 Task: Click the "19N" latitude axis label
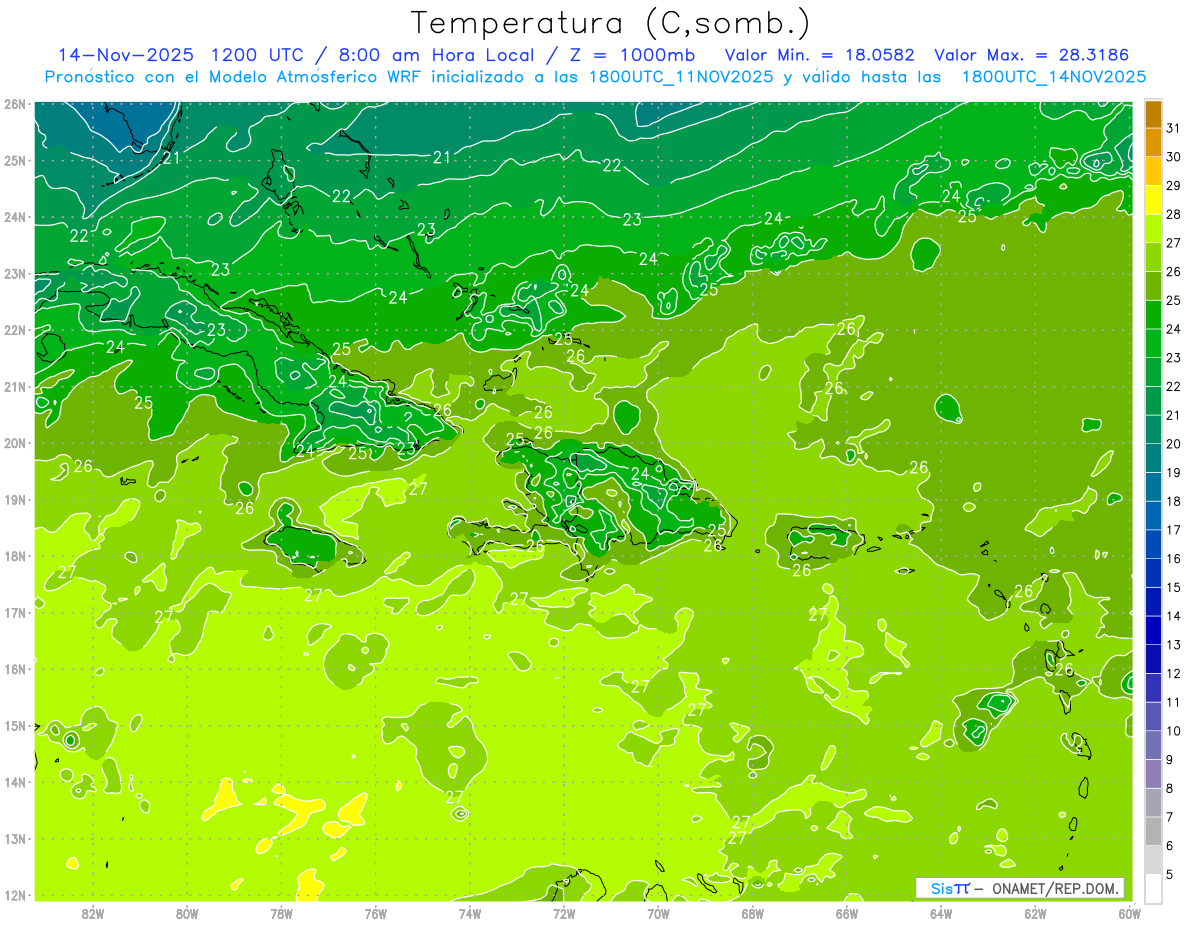point(15,500)
